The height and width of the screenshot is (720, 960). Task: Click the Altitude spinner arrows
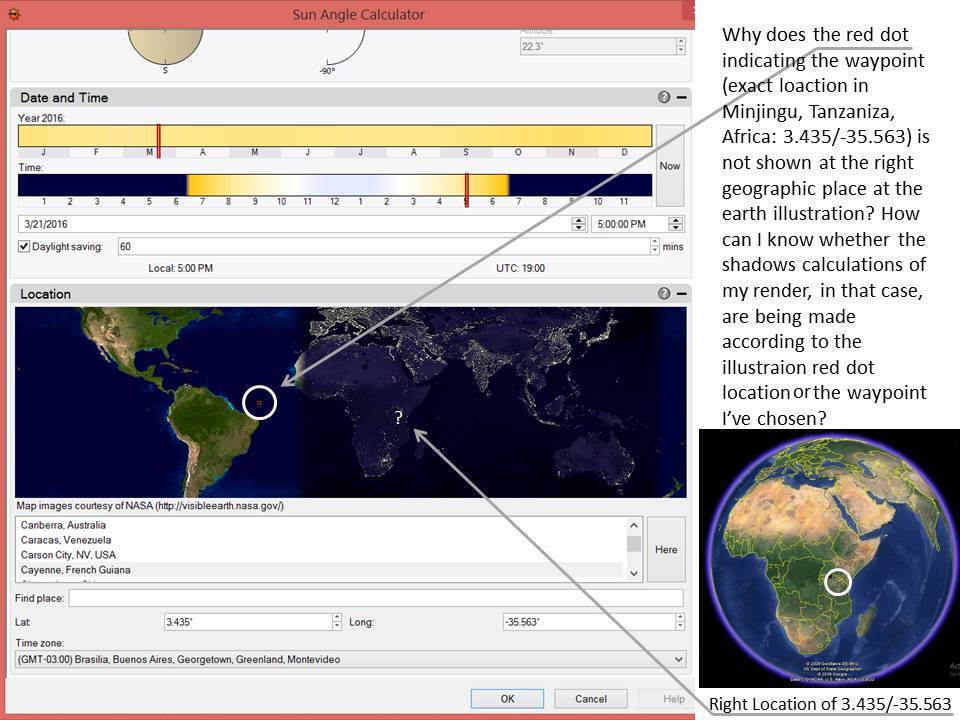(681, 46)
